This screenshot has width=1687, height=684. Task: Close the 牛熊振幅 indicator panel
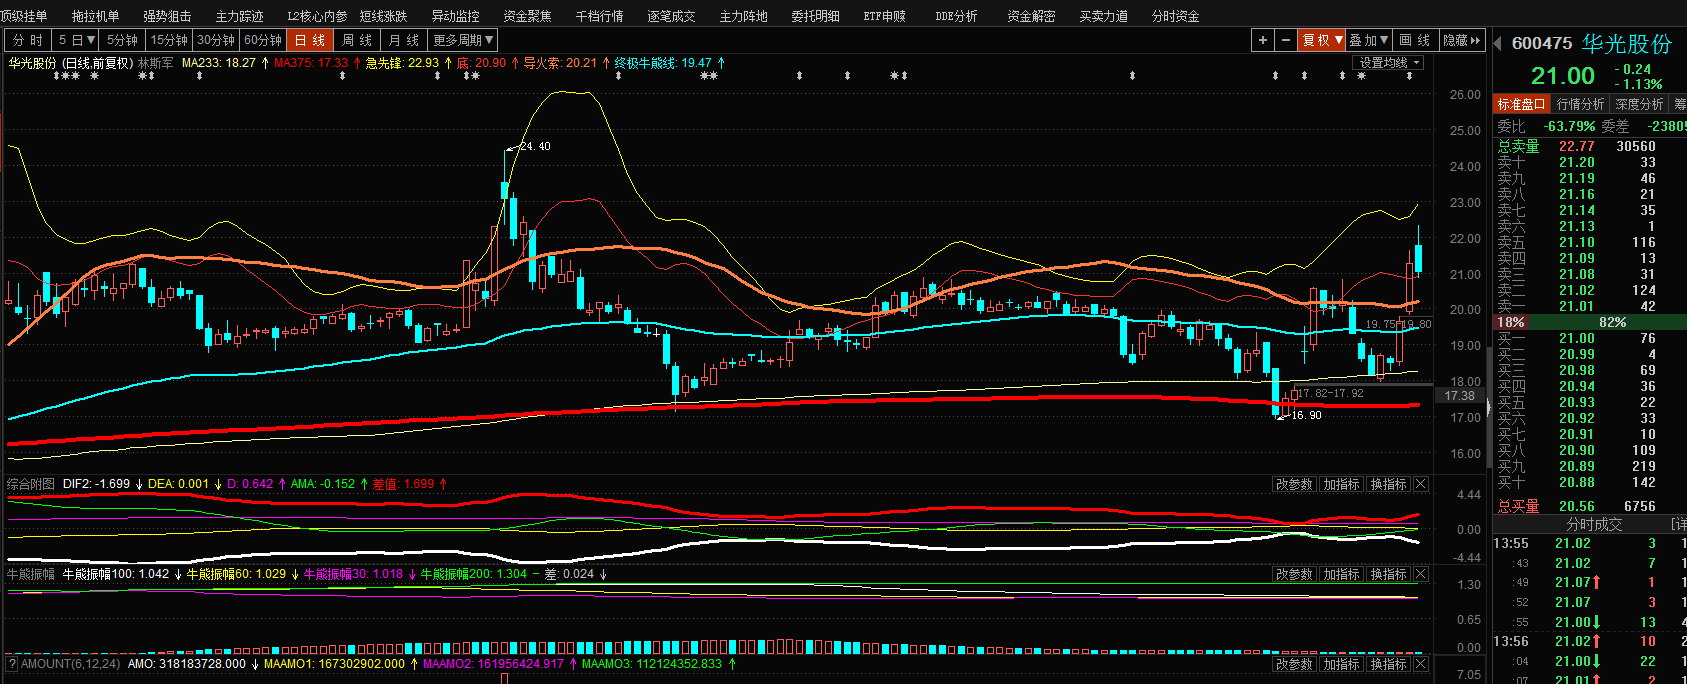pyautogui.click(x=1421, y=574)
